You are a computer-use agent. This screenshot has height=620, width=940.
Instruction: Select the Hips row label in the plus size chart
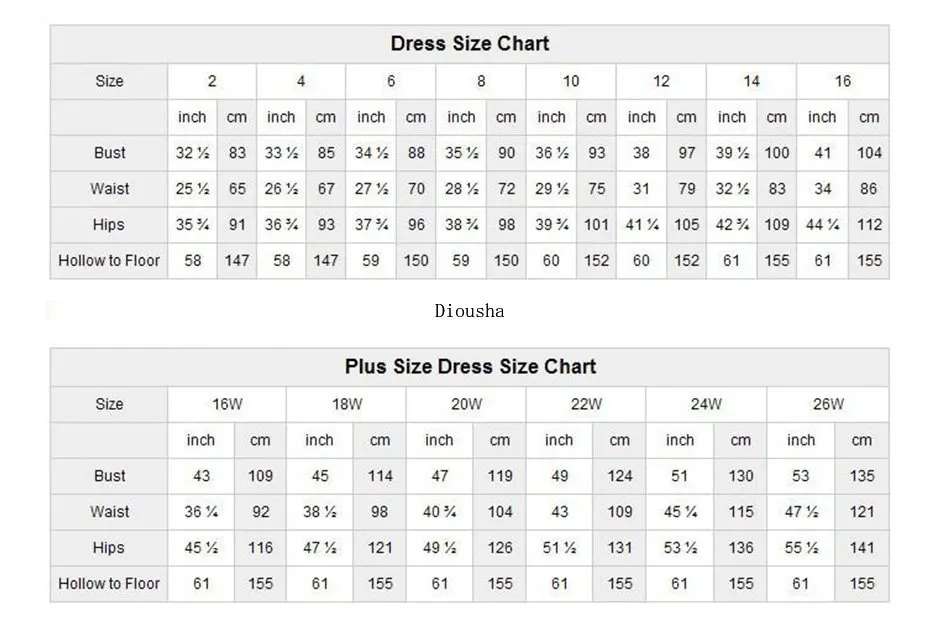tap(110, 548)
